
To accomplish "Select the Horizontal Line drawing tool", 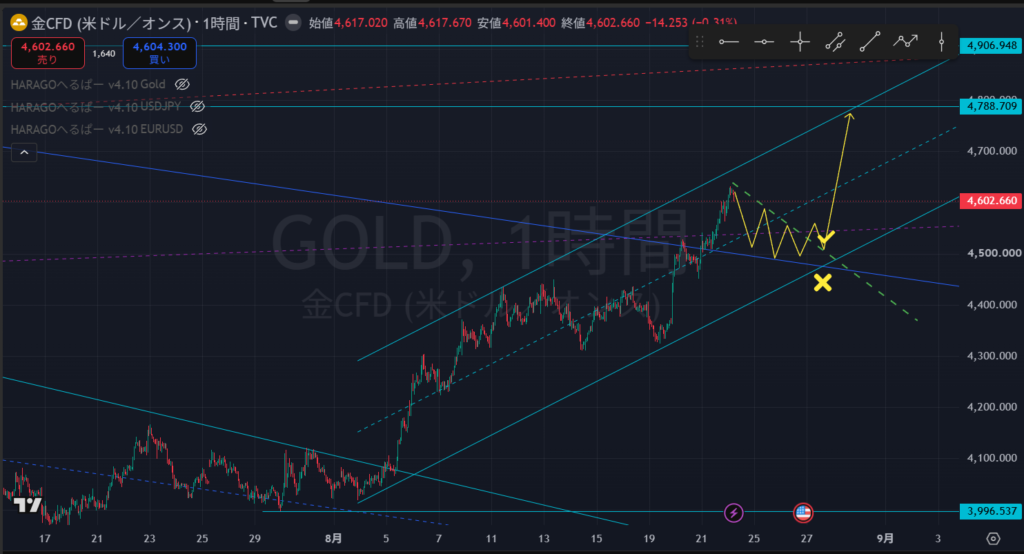I will [764, 42].
